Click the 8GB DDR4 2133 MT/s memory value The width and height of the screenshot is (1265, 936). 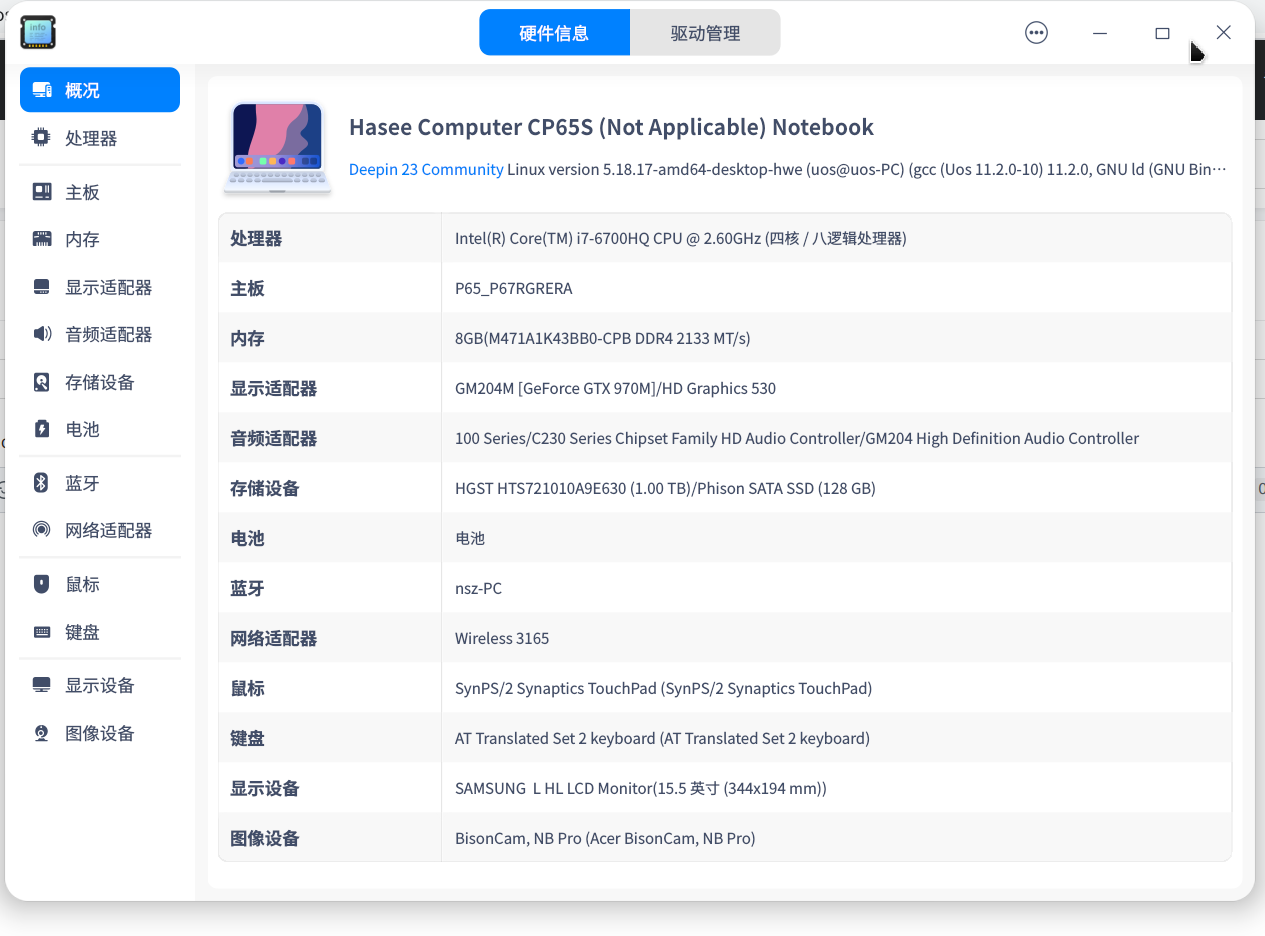coord(603,338)
